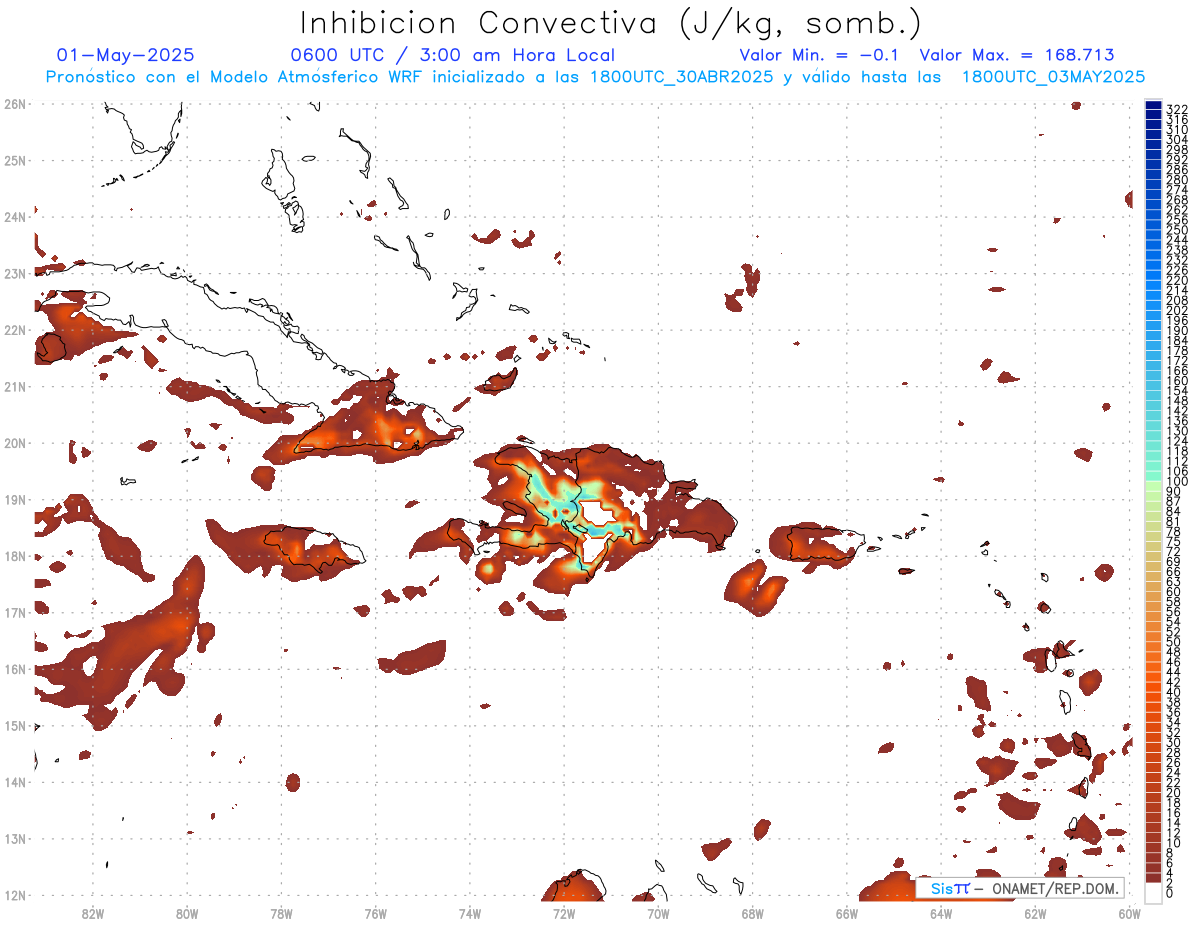Click the 13N latitude label

click(x=14, y=839)
